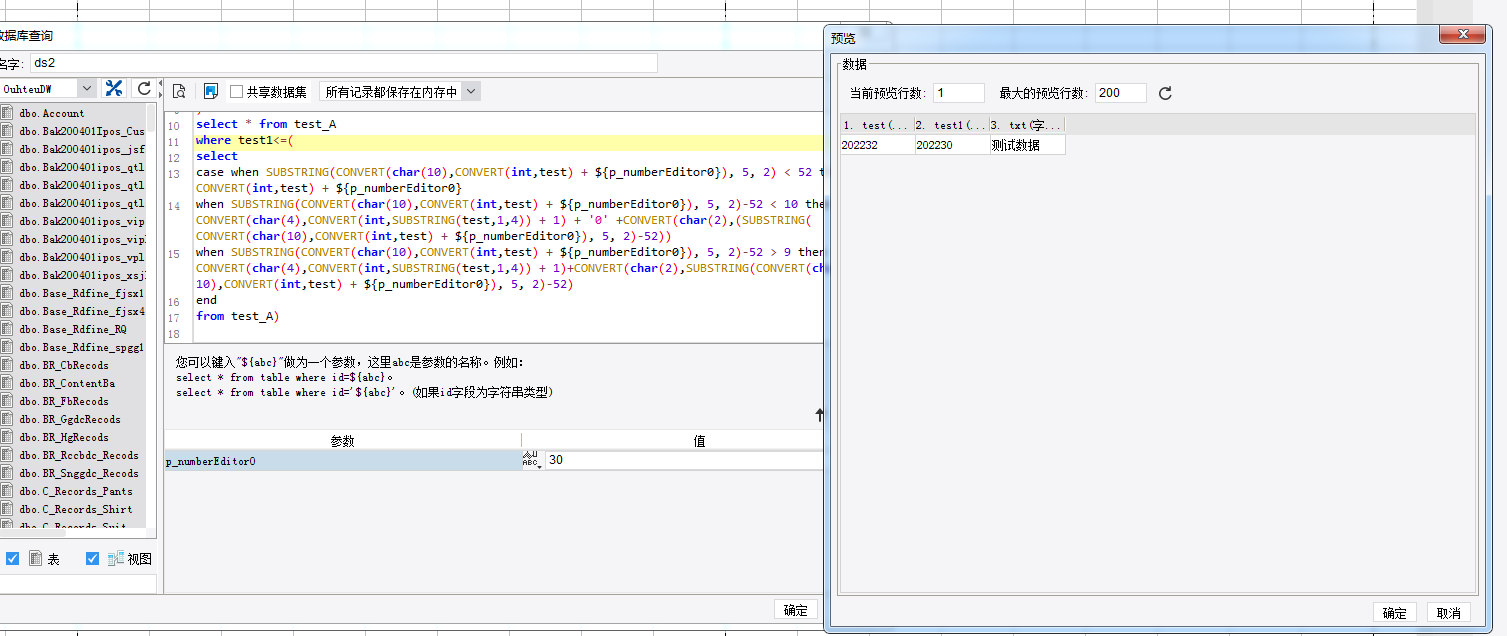The width and height of the screenshot is (1507, 636).
Task: Click the table icon beside dbo.BR_CbRecods
Action: [6, 365]
